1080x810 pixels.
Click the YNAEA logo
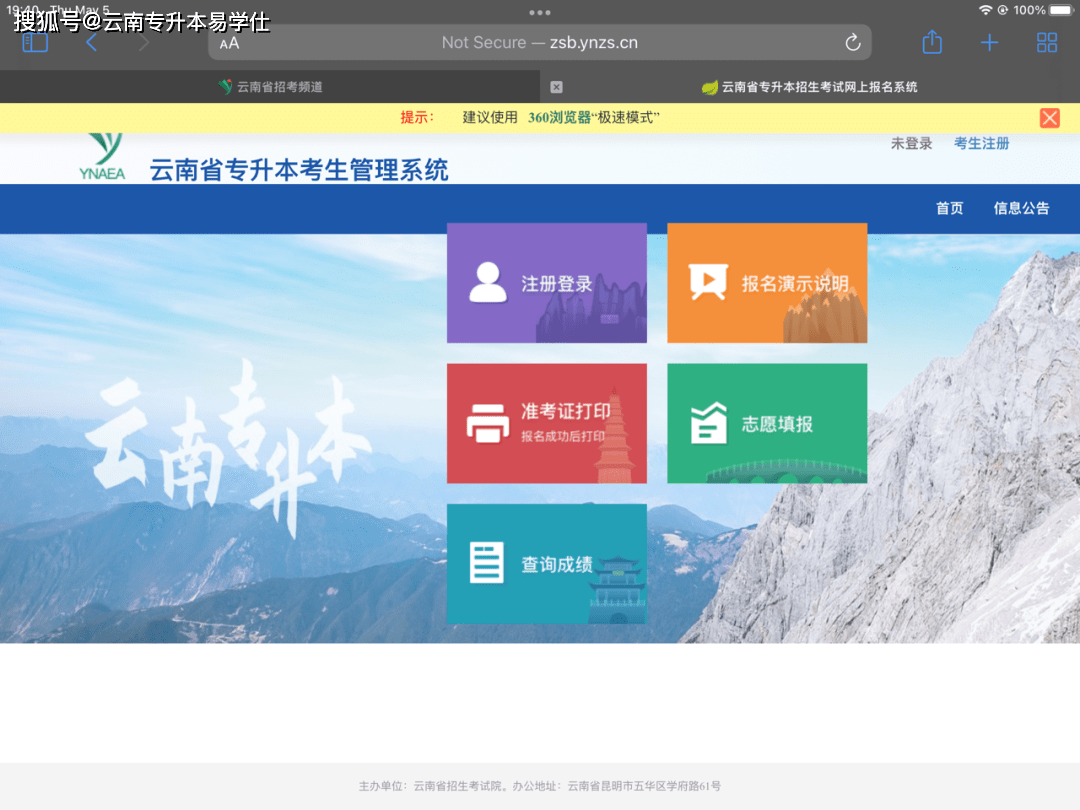click(x=102, y=157)
